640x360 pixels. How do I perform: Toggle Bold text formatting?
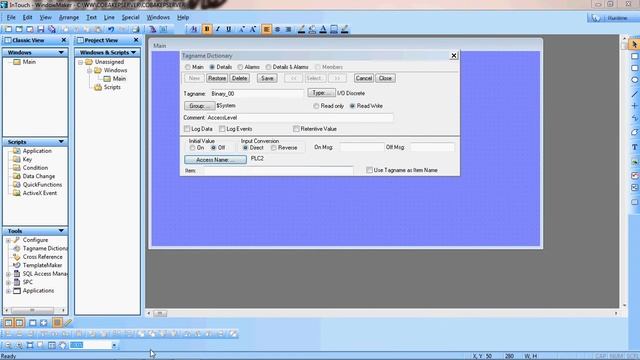coord(207,29)
